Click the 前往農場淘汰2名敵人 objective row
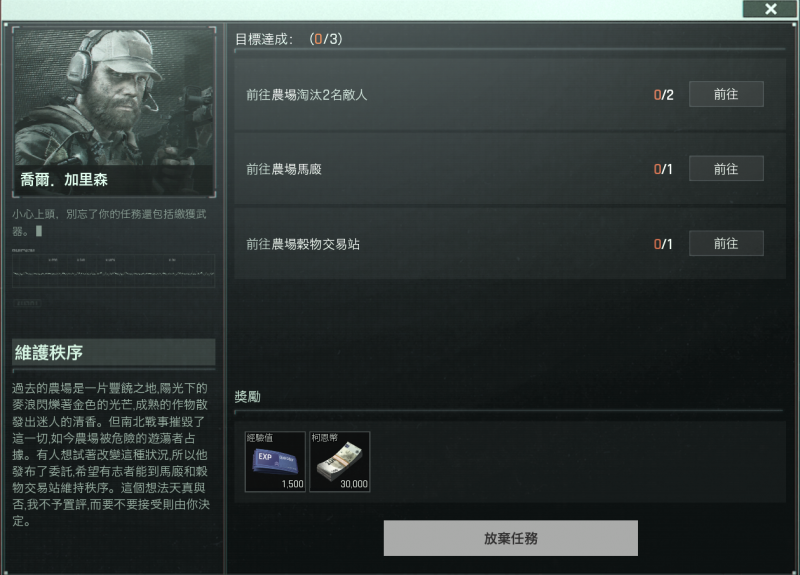Screen dimensions: 800x575 pos(509,94)
